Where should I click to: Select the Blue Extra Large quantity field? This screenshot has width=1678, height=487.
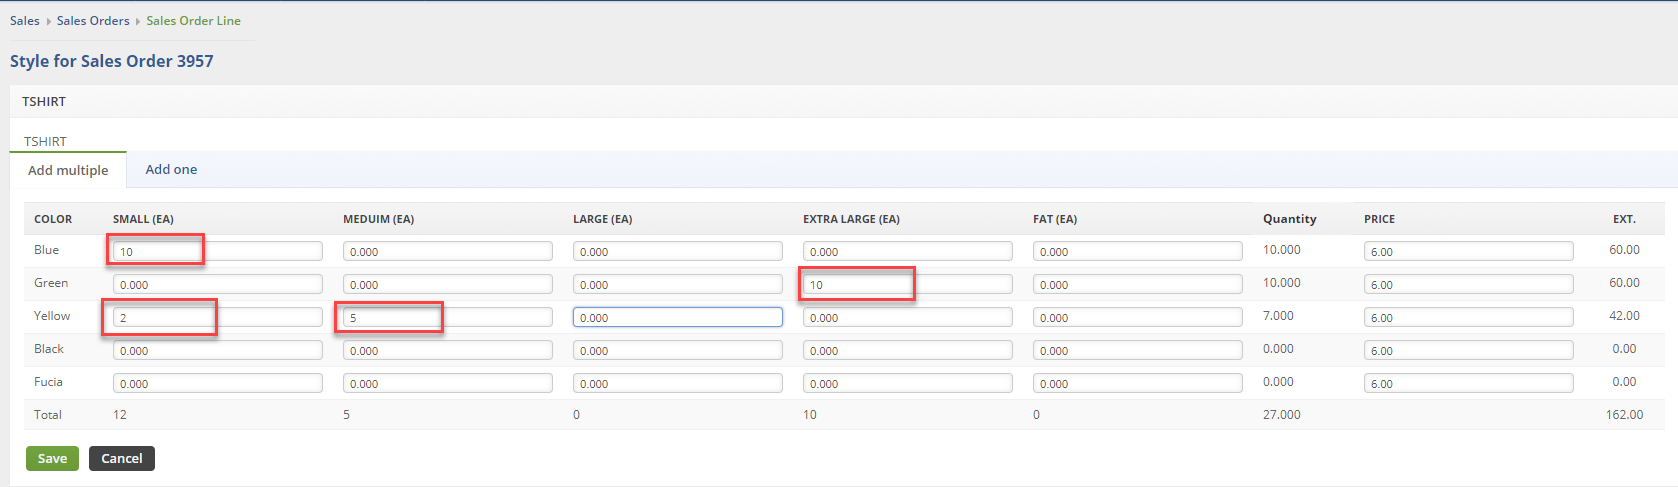tap(908, 251)
